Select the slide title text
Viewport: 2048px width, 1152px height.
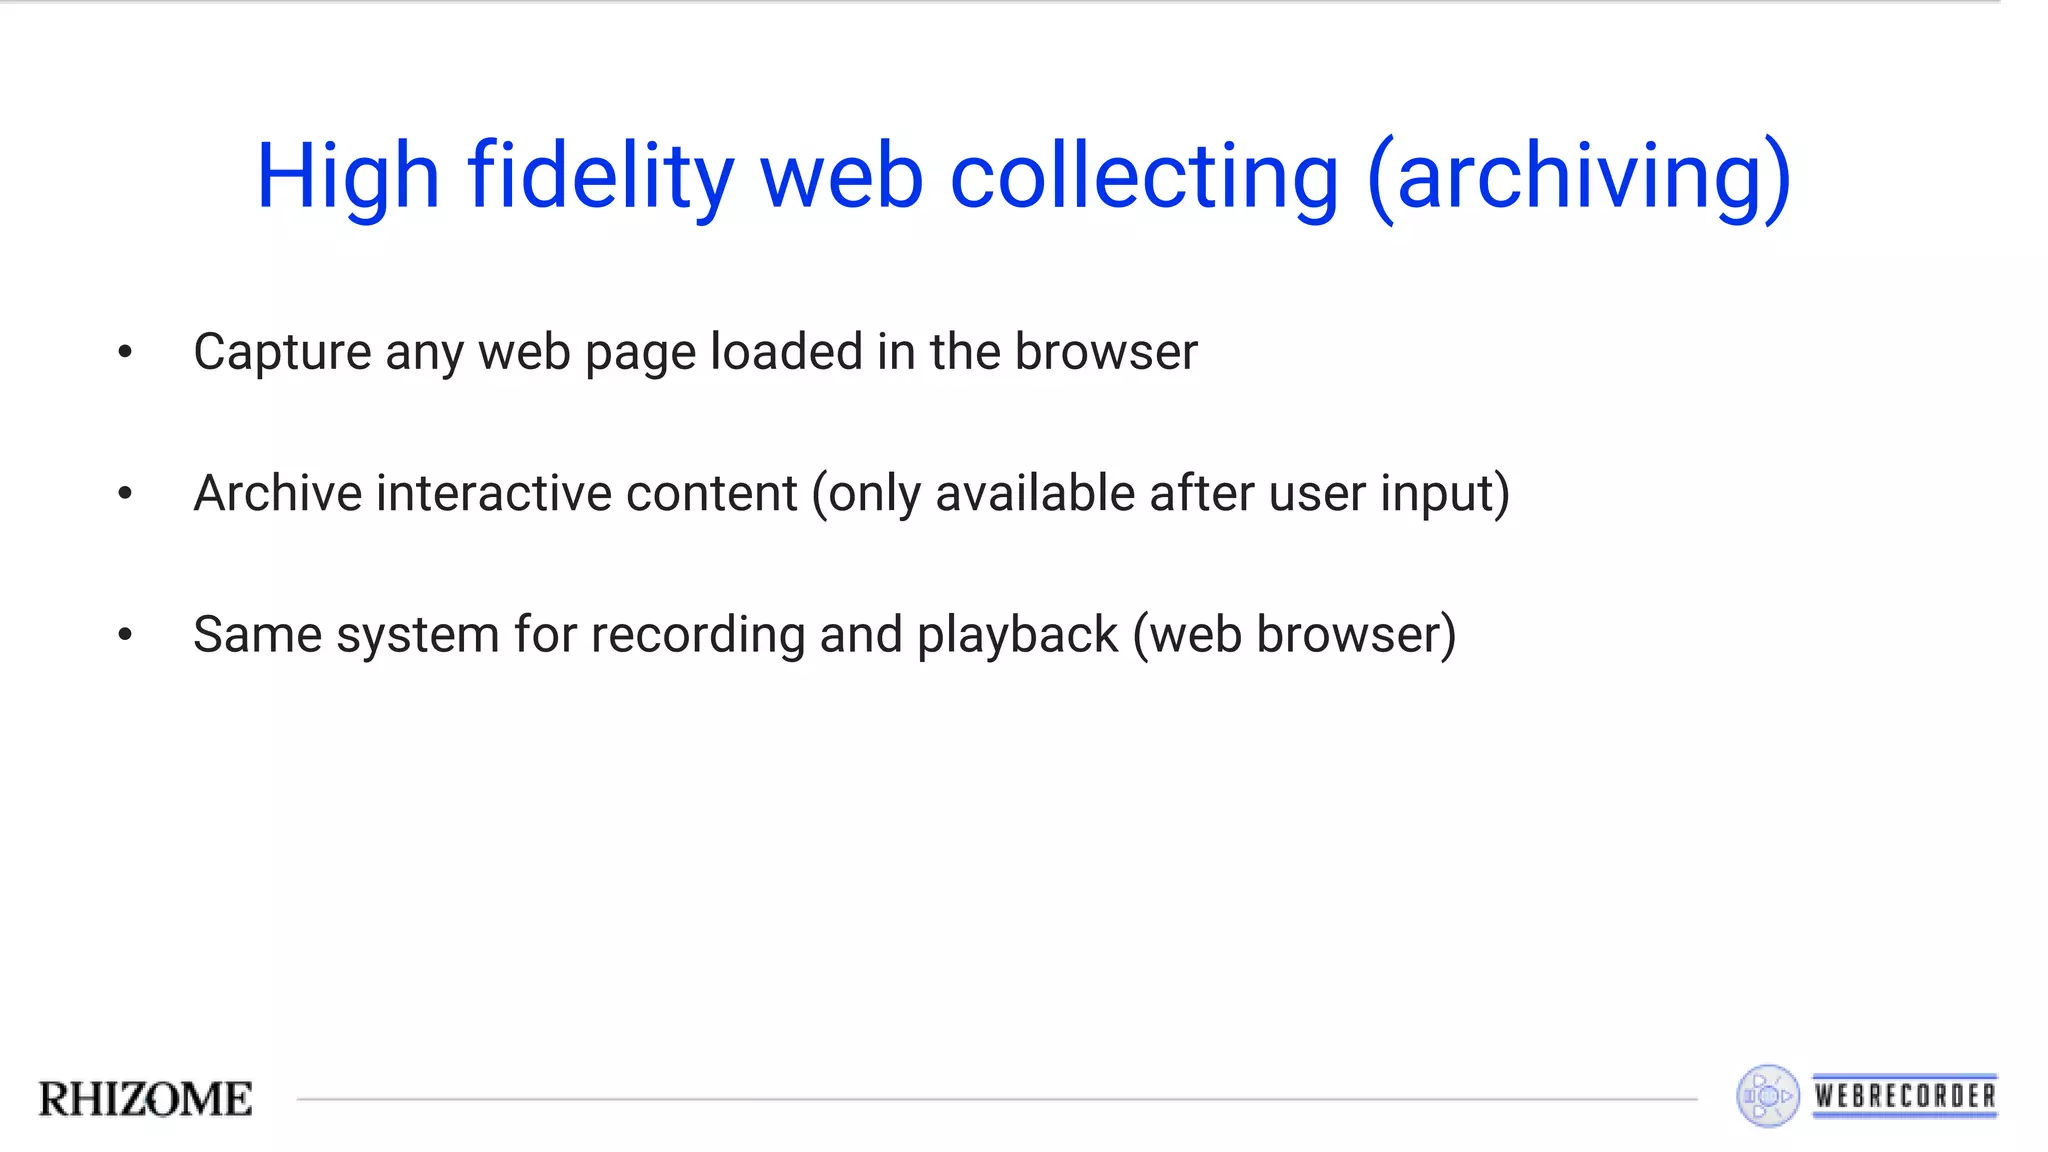pos(1023,176)
